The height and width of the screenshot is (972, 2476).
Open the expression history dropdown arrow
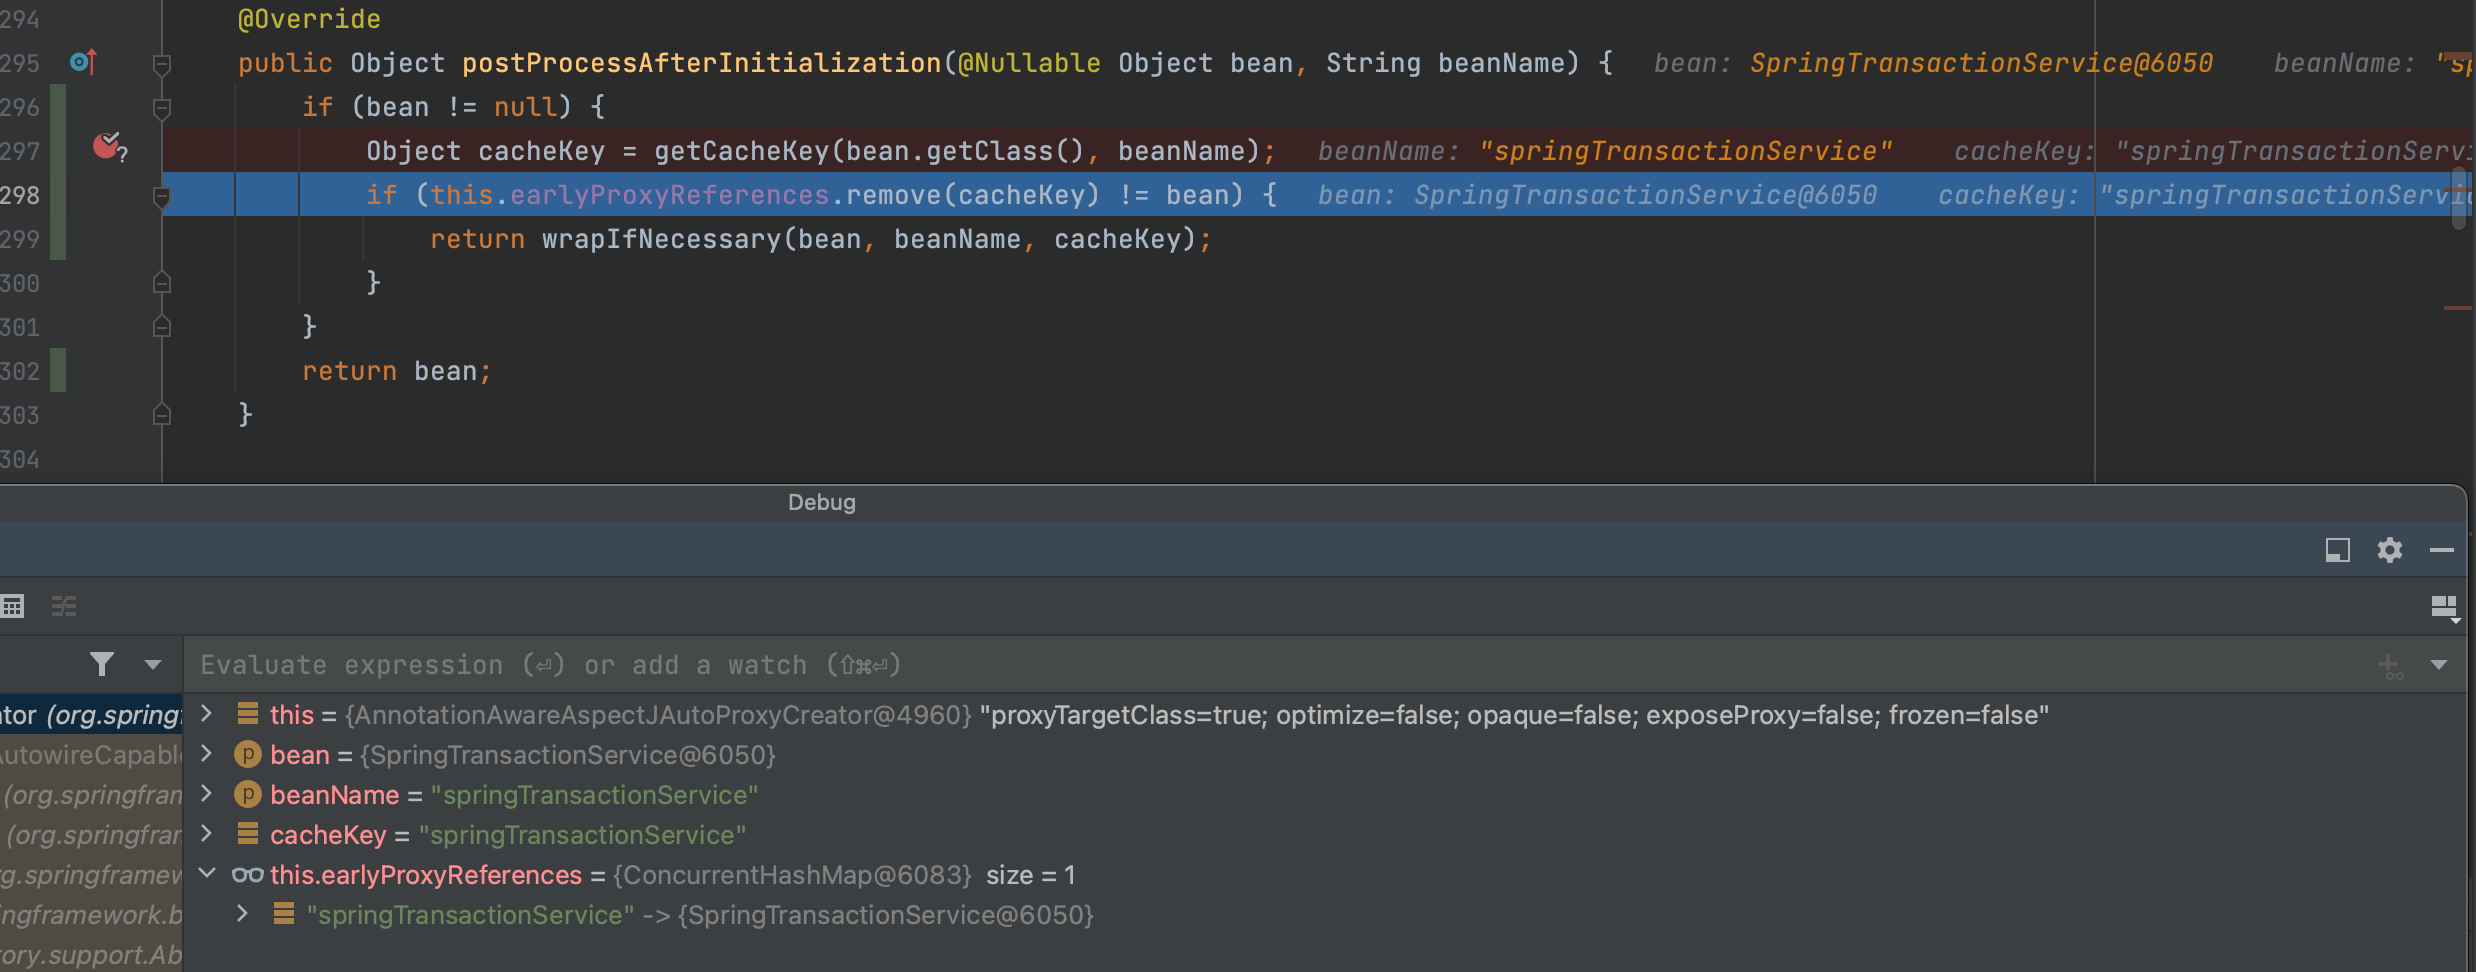click(x=2439, y=665)
